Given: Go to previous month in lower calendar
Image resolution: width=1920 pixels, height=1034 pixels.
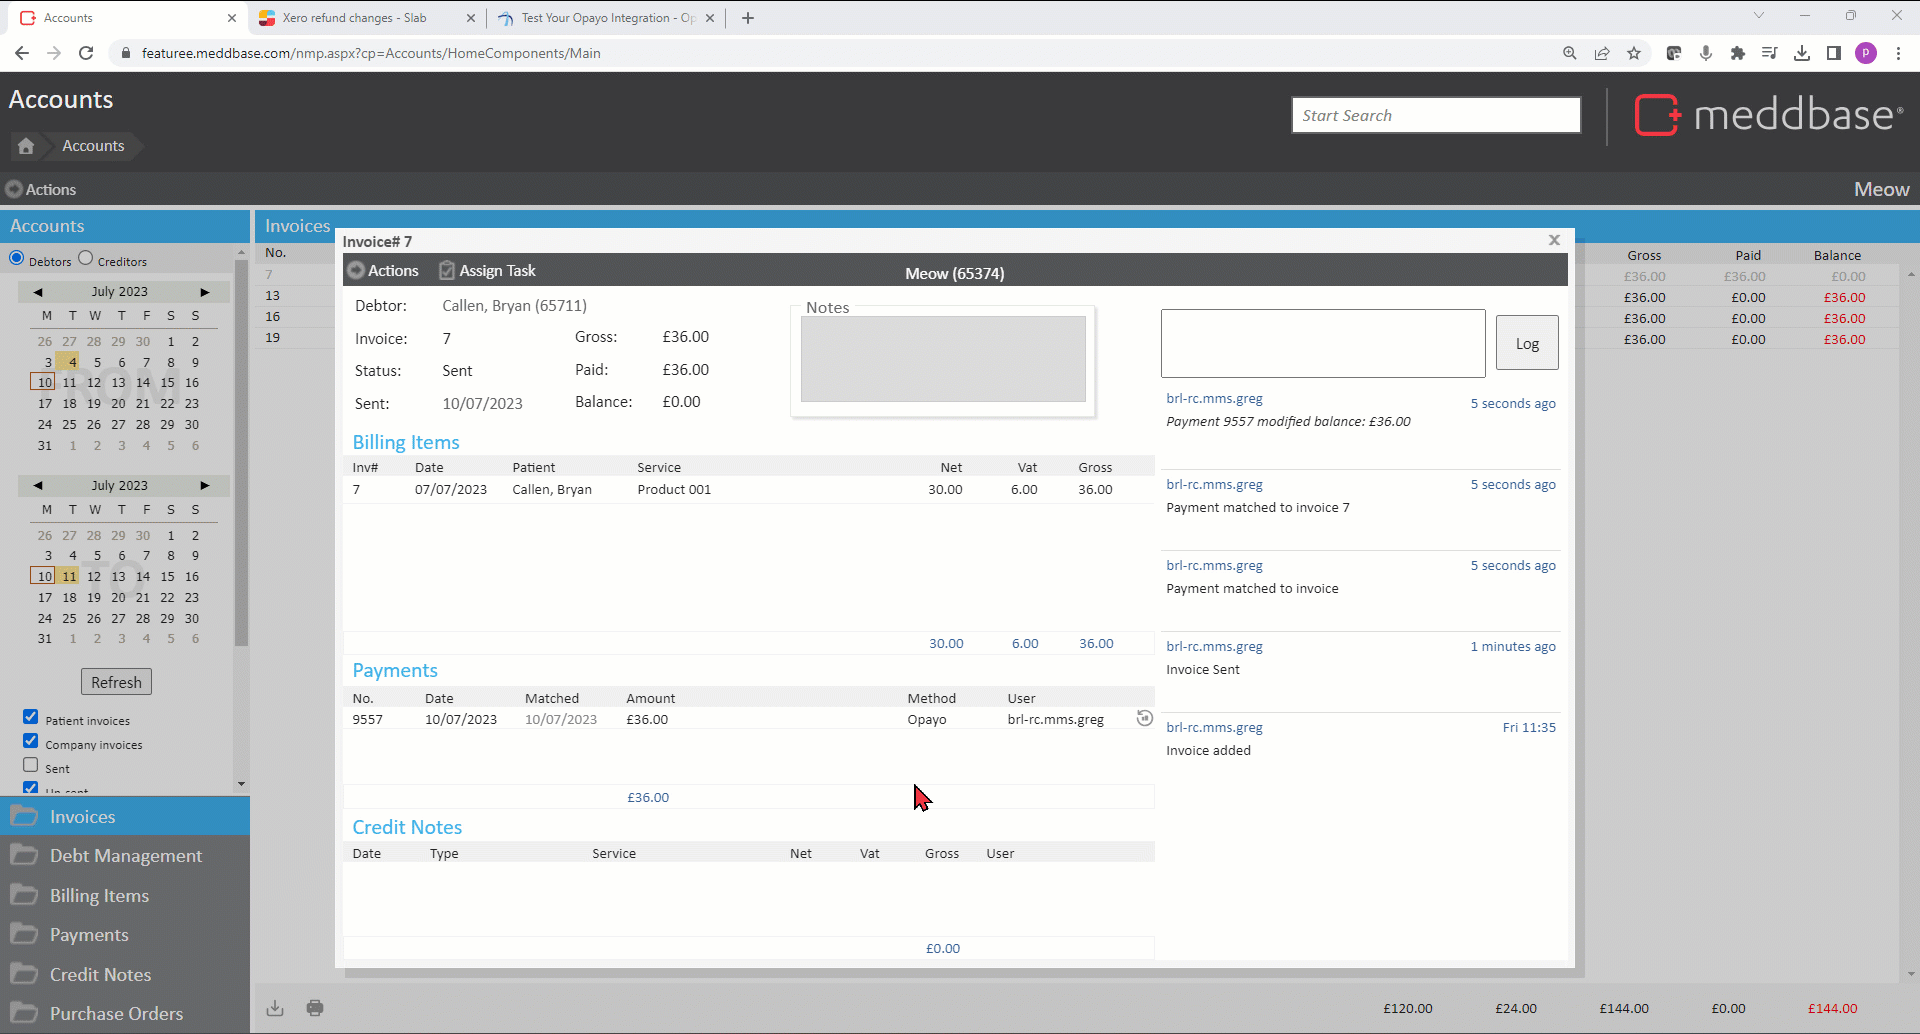Looking at the screenshot, I should pyautogui.click(x=38, y=486).
